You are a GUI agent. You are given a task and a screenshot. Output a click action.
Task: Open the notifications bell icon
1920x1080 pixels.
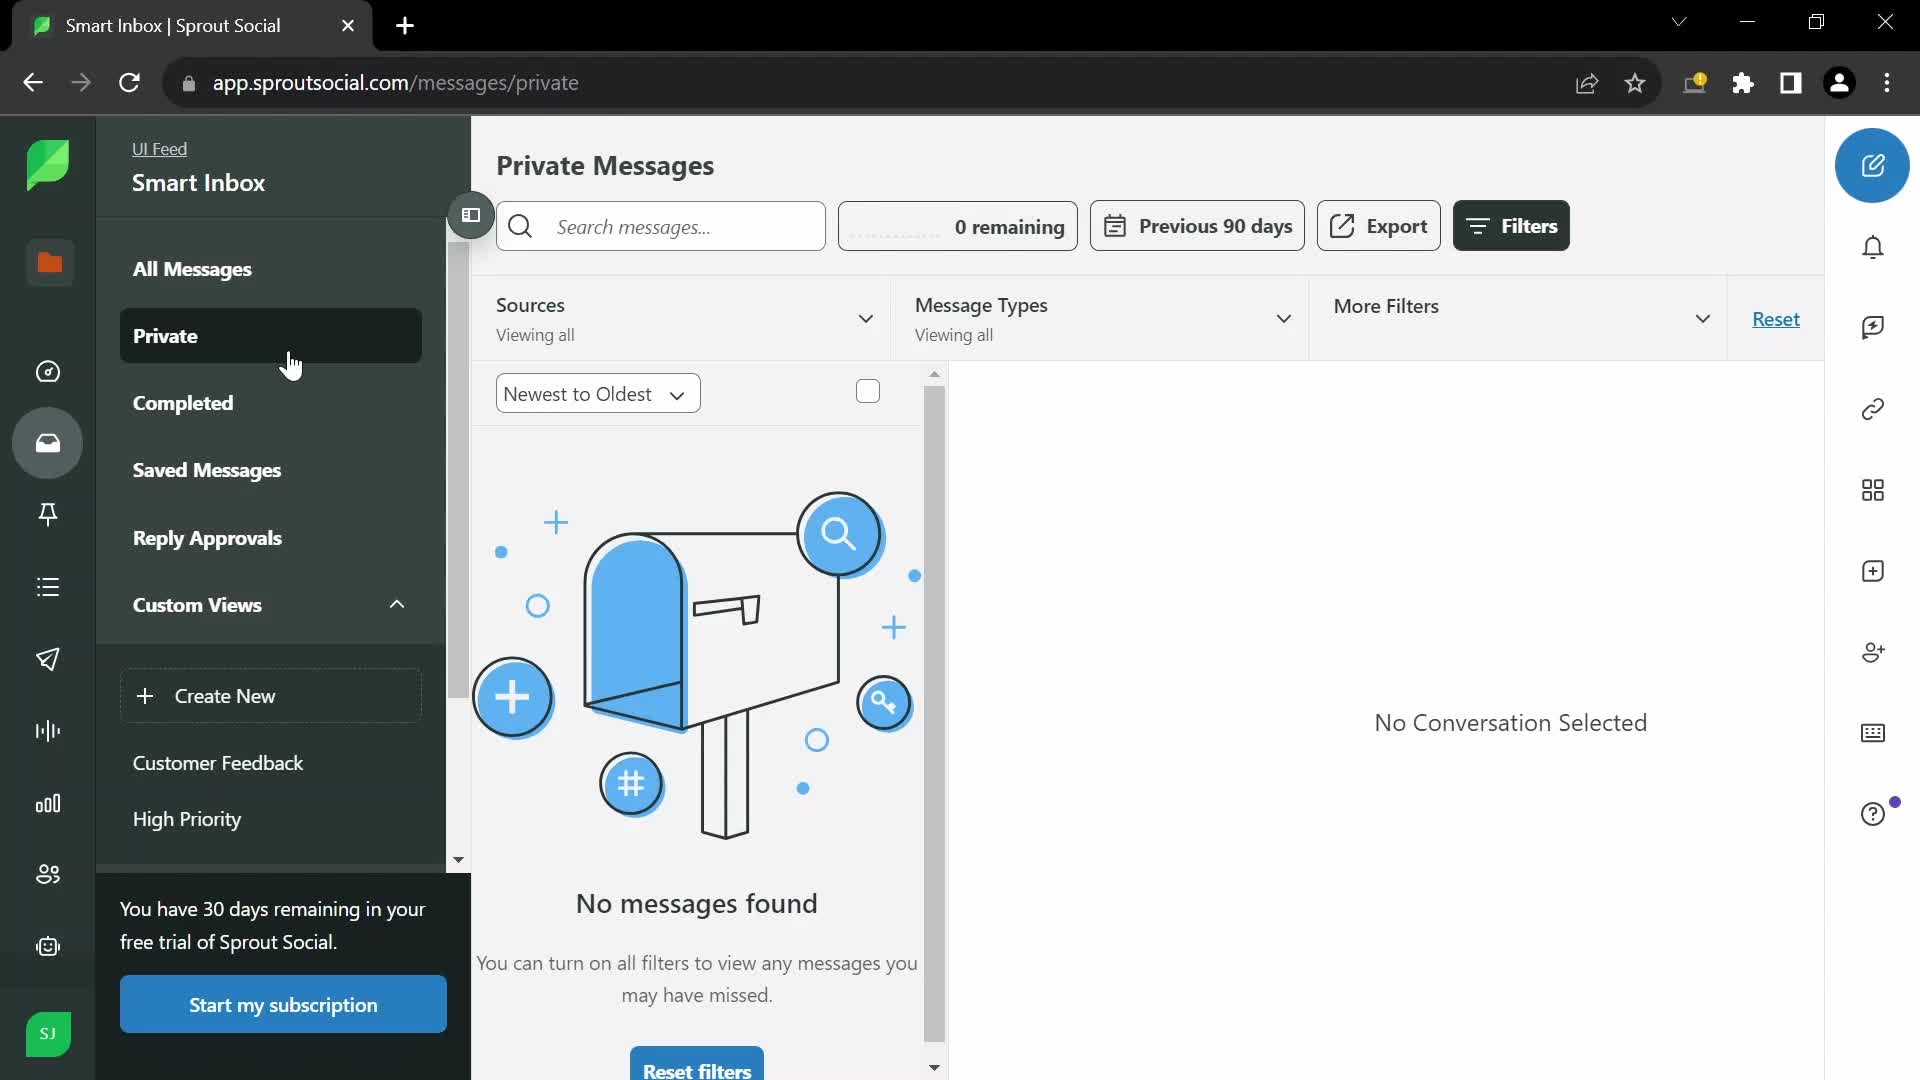click(x=1873, y=247)
